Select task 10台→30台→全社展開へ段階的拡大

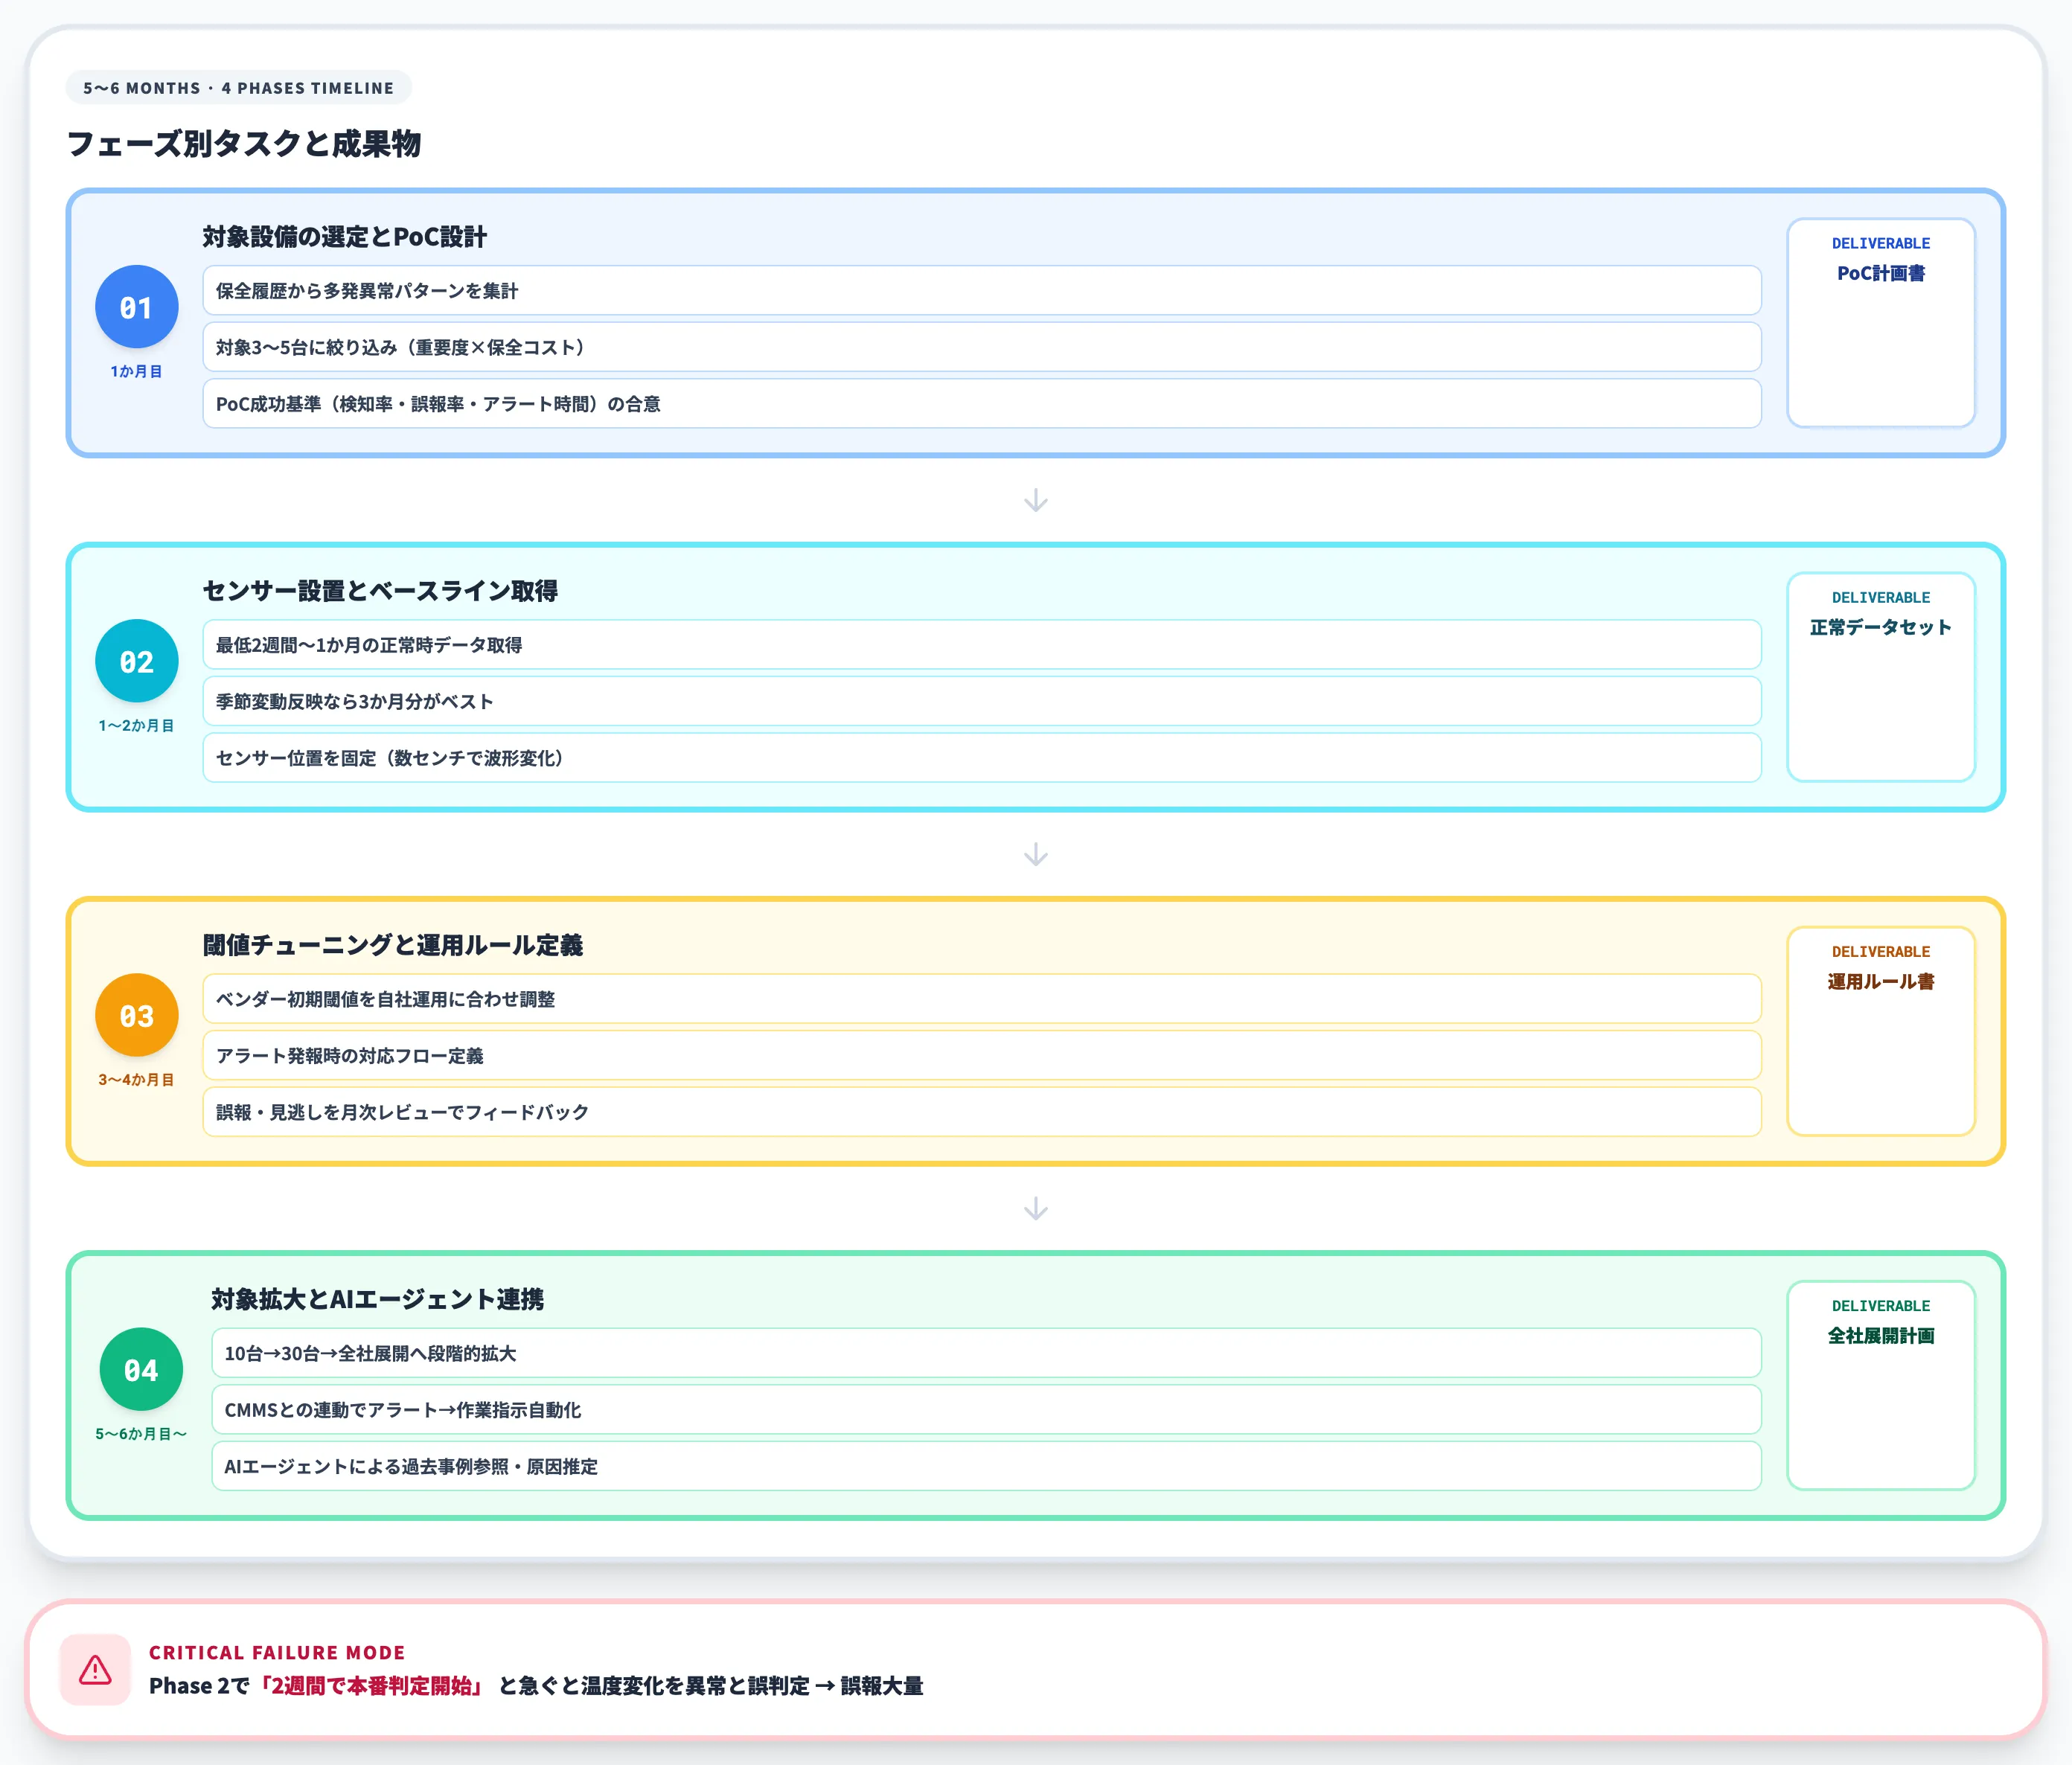986,1353
